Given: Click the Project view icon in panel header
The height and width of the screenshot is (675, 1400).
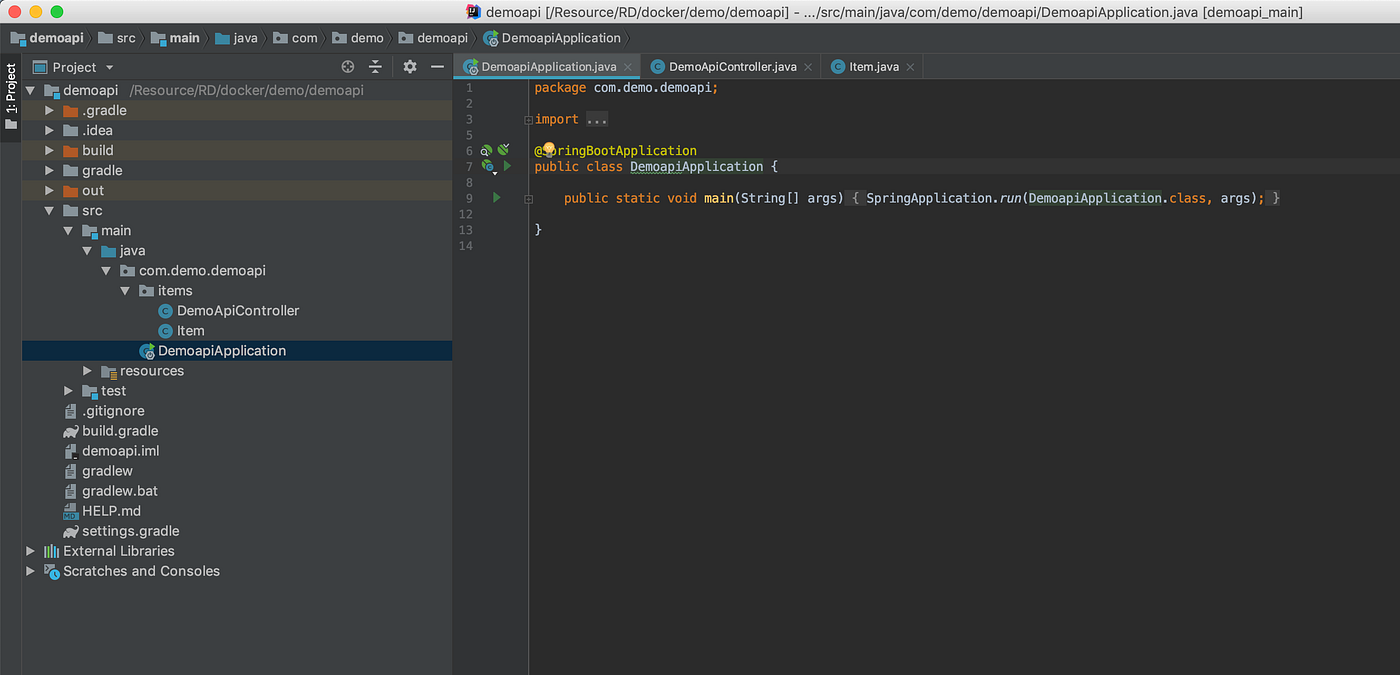Looking at the screenshot, I should coord(40,67).
